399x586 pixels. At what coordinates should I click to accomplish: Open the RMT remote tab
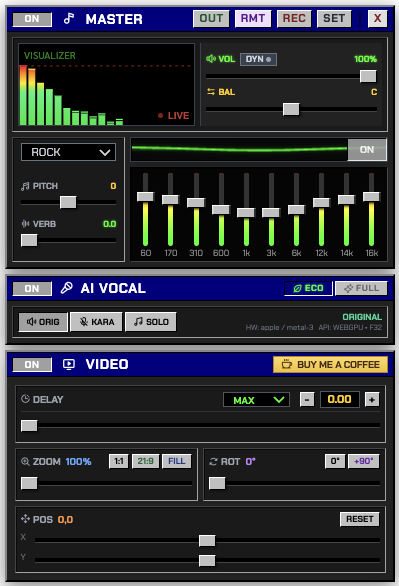253,18
